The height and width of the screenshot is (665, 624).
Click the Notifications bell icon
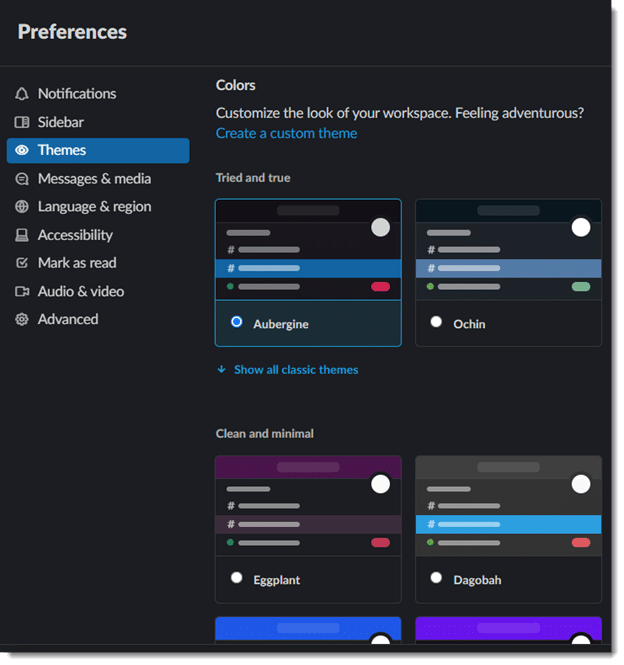click(x=22, y=94)
